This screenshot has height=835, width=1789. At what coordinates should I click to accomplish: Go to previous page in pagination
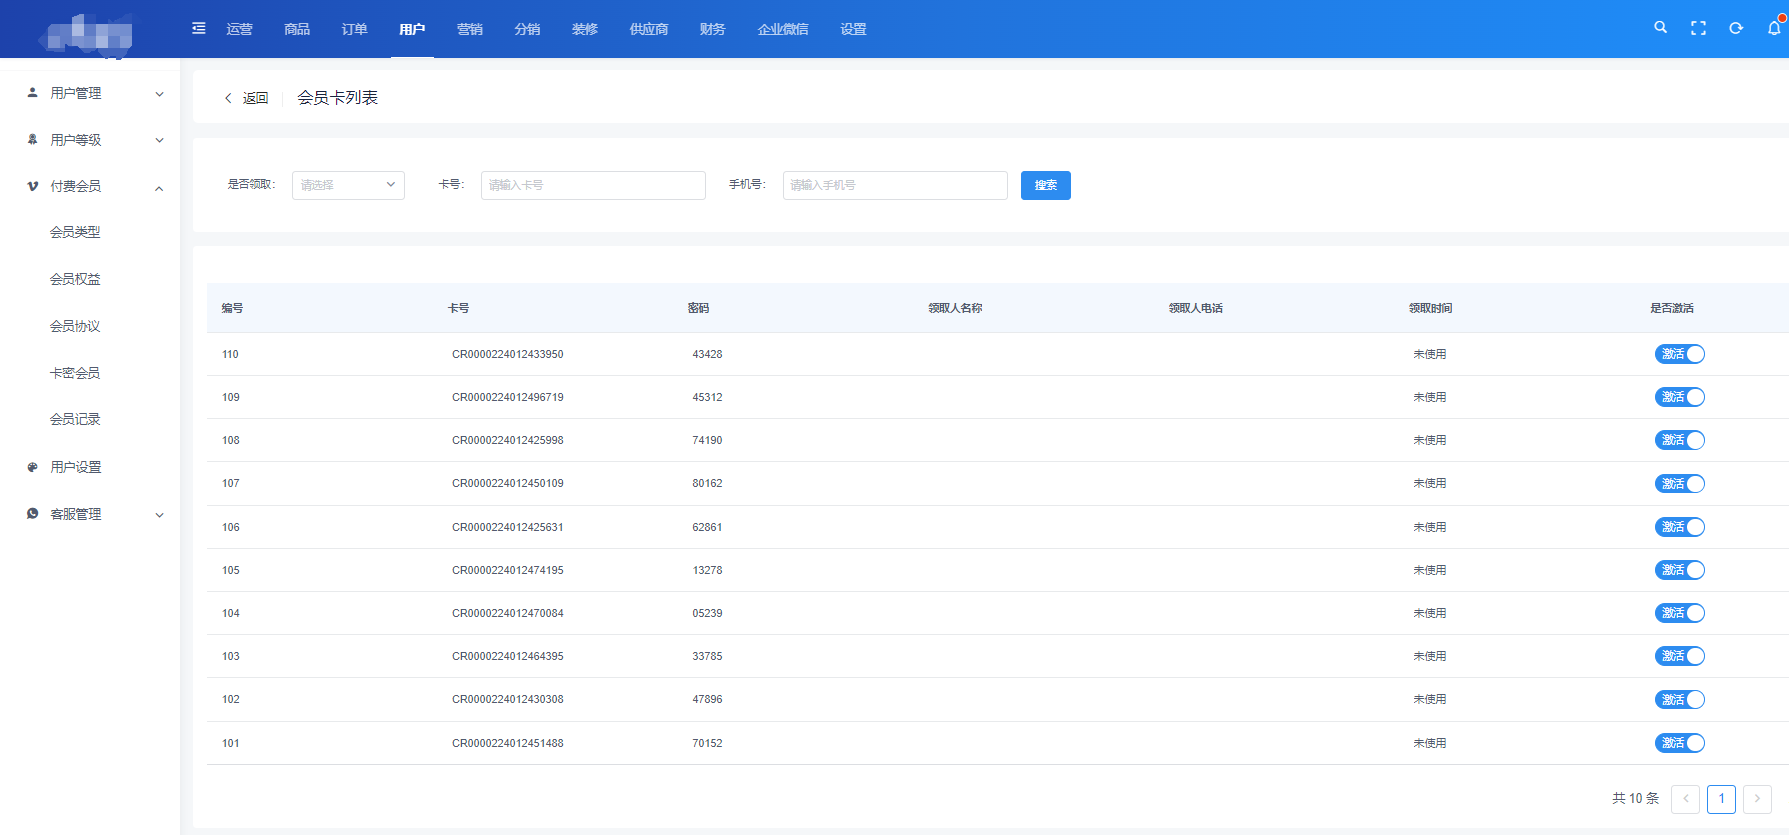1685,798
